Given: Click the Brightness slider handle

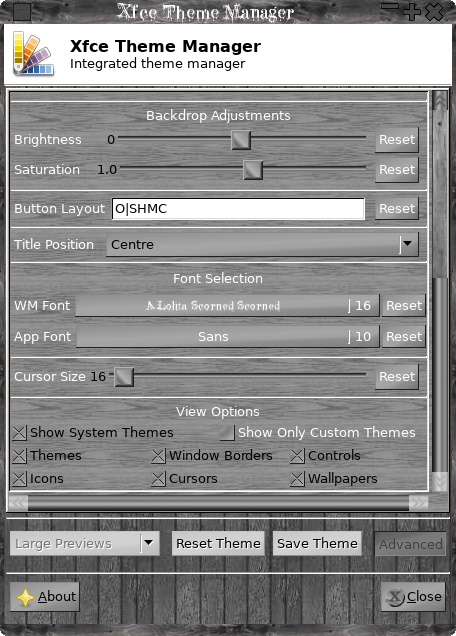Looking at the screenshot, I should click(x=241, y=140).
